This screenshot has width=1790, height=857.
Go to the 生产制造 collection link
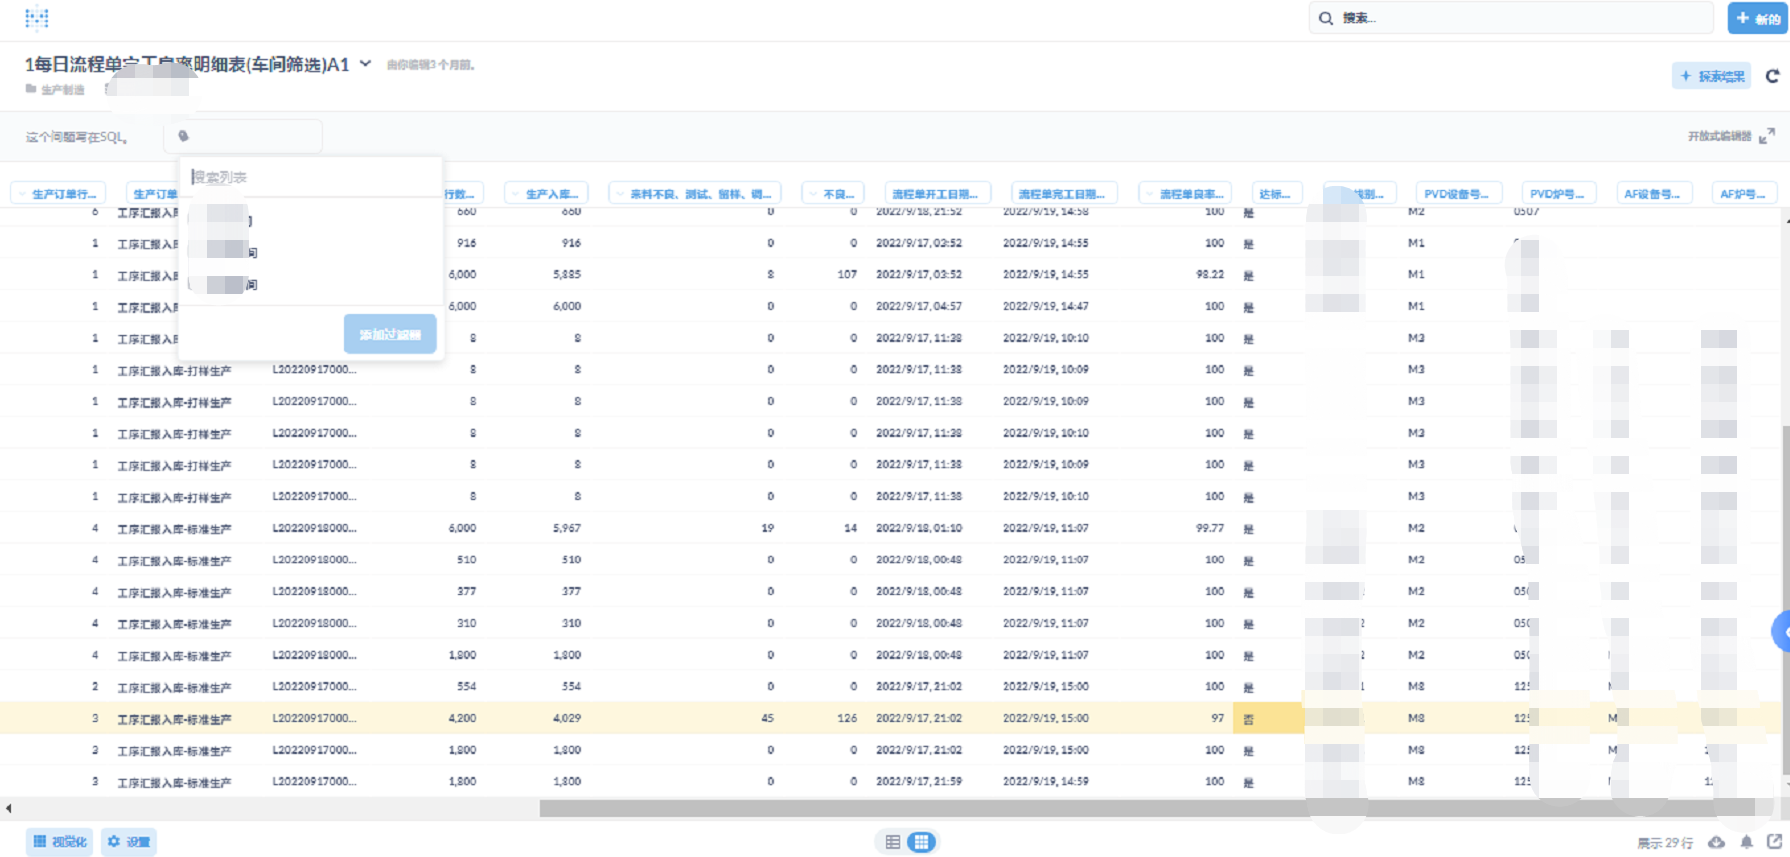tap(62, 90)
